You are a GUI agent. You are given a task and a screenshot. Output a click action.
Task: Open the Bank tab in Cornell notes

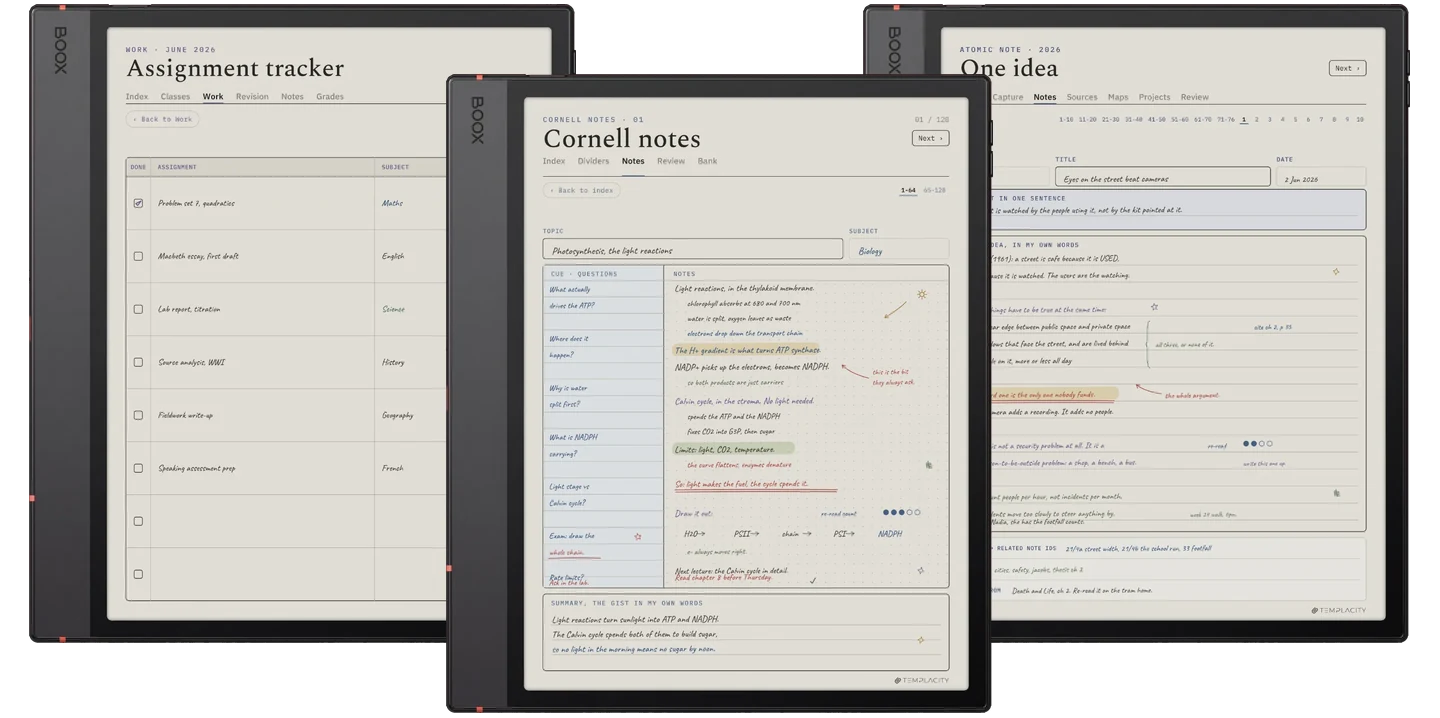[707, 161]
